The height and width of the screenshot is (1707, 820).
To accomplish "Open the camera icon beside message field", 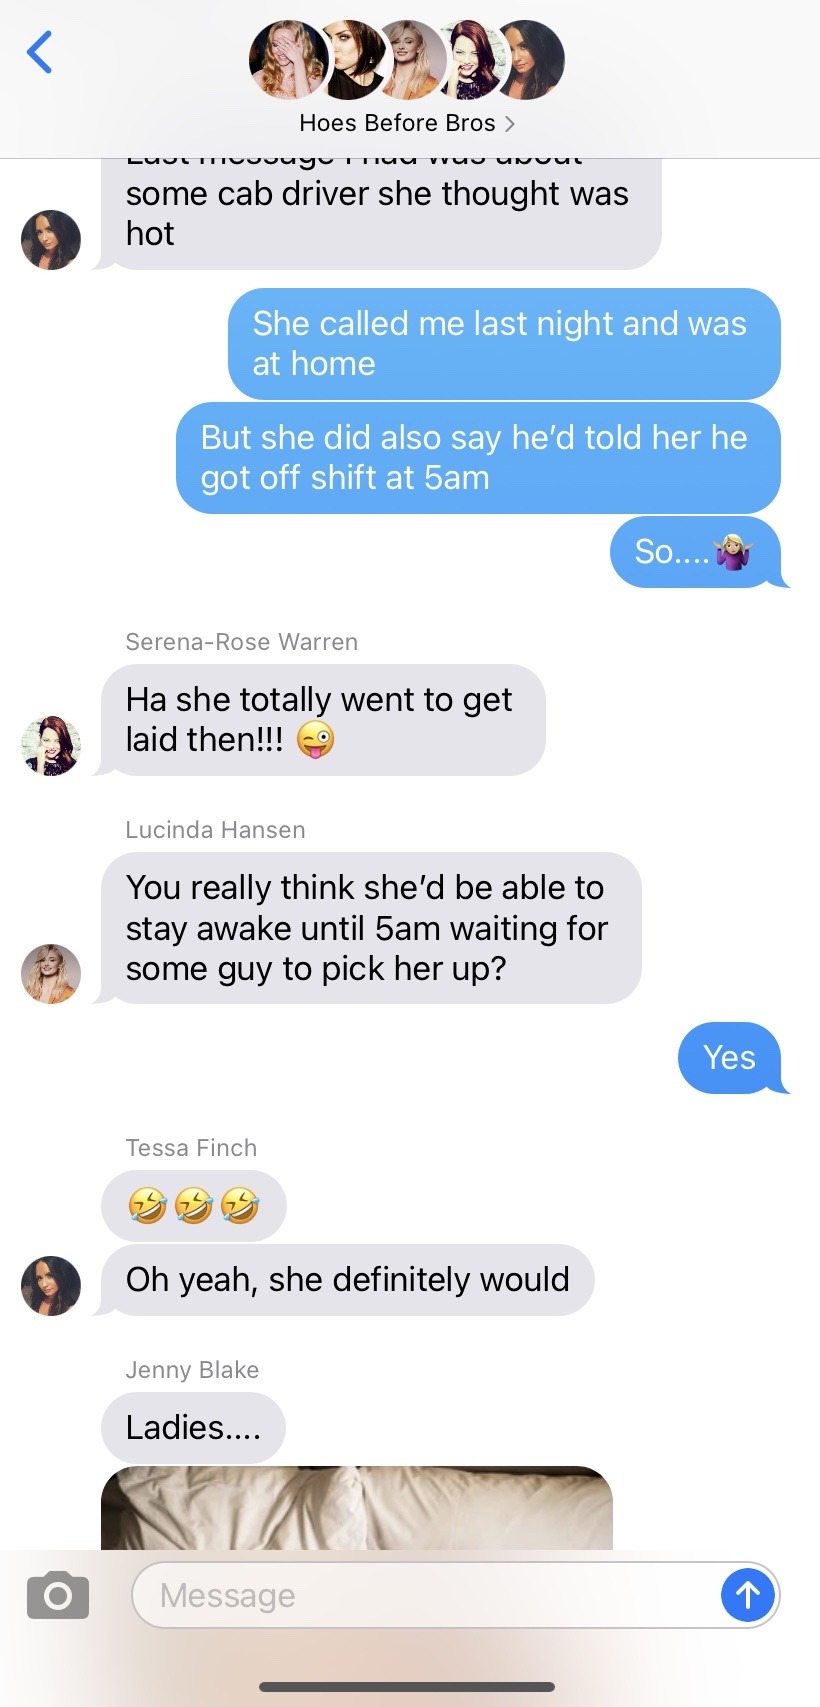I will point(58,1595).
